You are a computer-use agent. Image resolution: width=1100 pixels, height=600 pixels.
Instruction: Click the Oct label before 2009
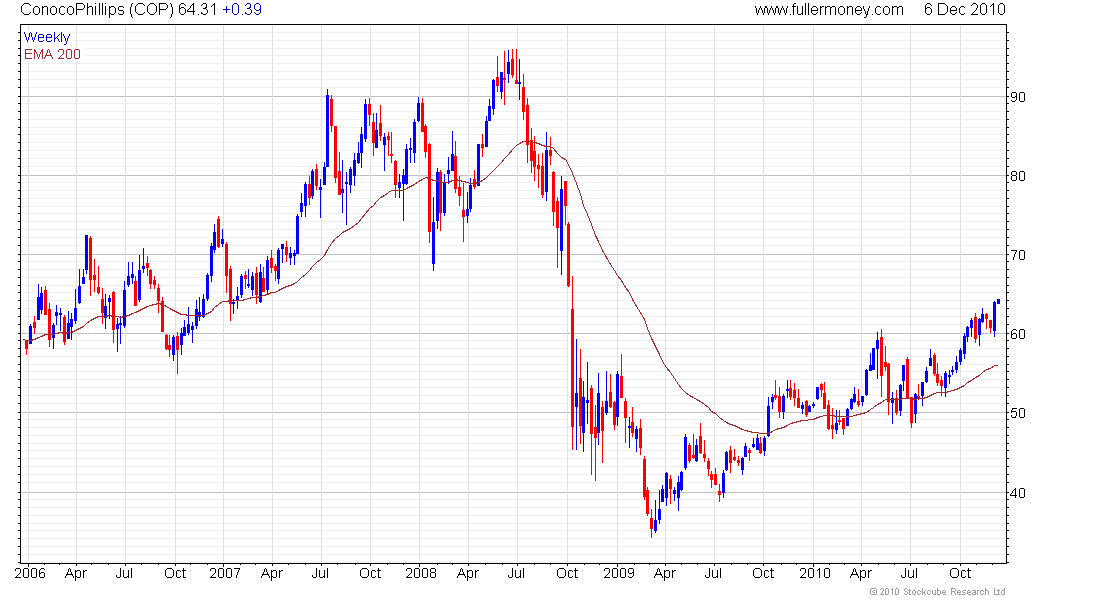tap(567, 573)
